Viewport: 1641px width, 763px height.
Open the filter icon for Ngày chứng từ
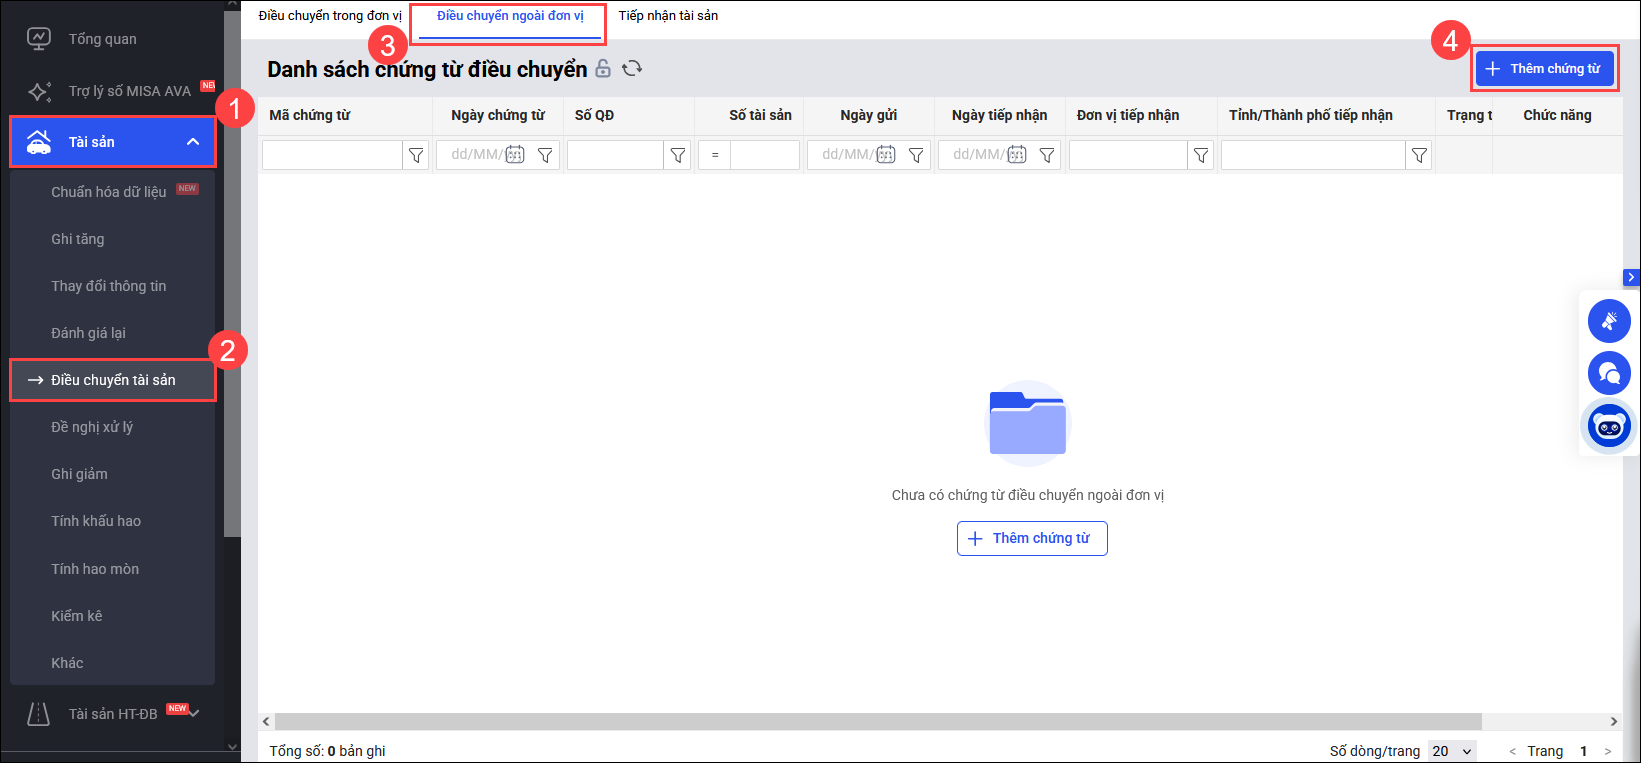tap(545, 155)
